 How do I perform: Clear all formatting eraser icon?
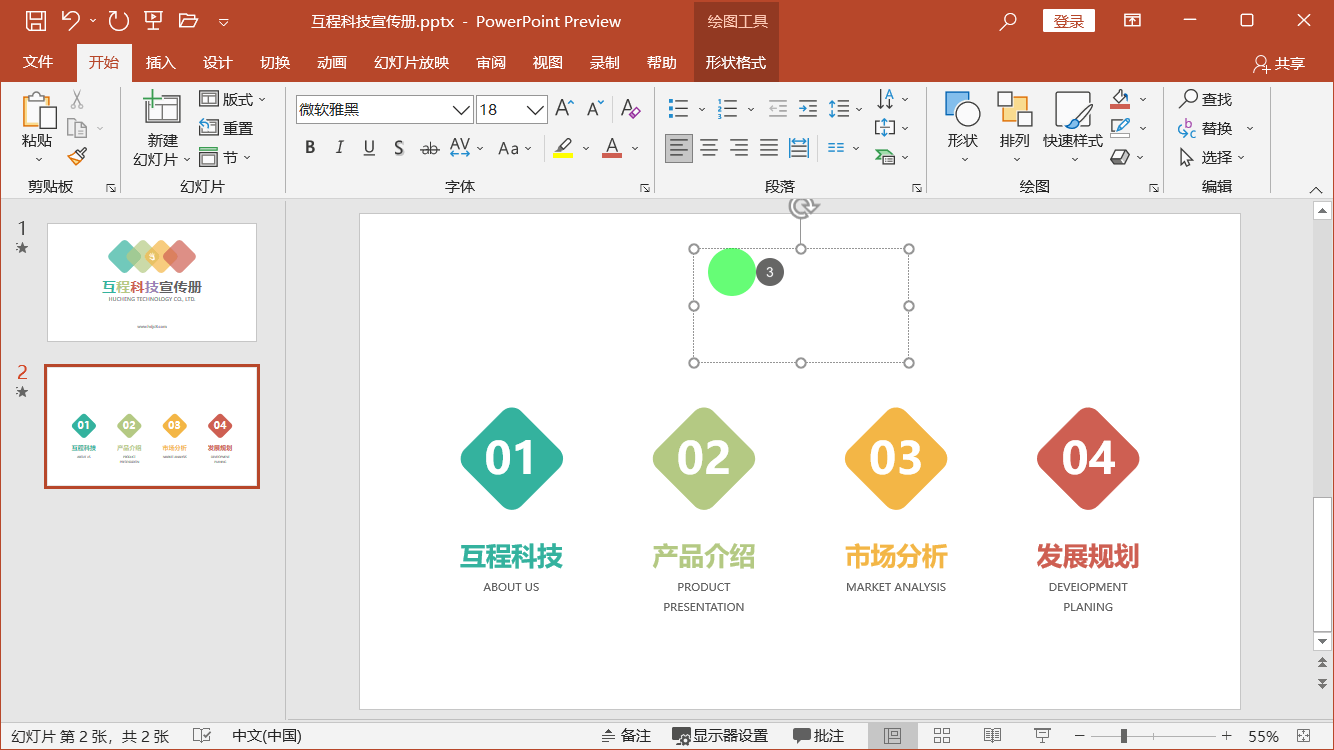(x=630, y=108)
